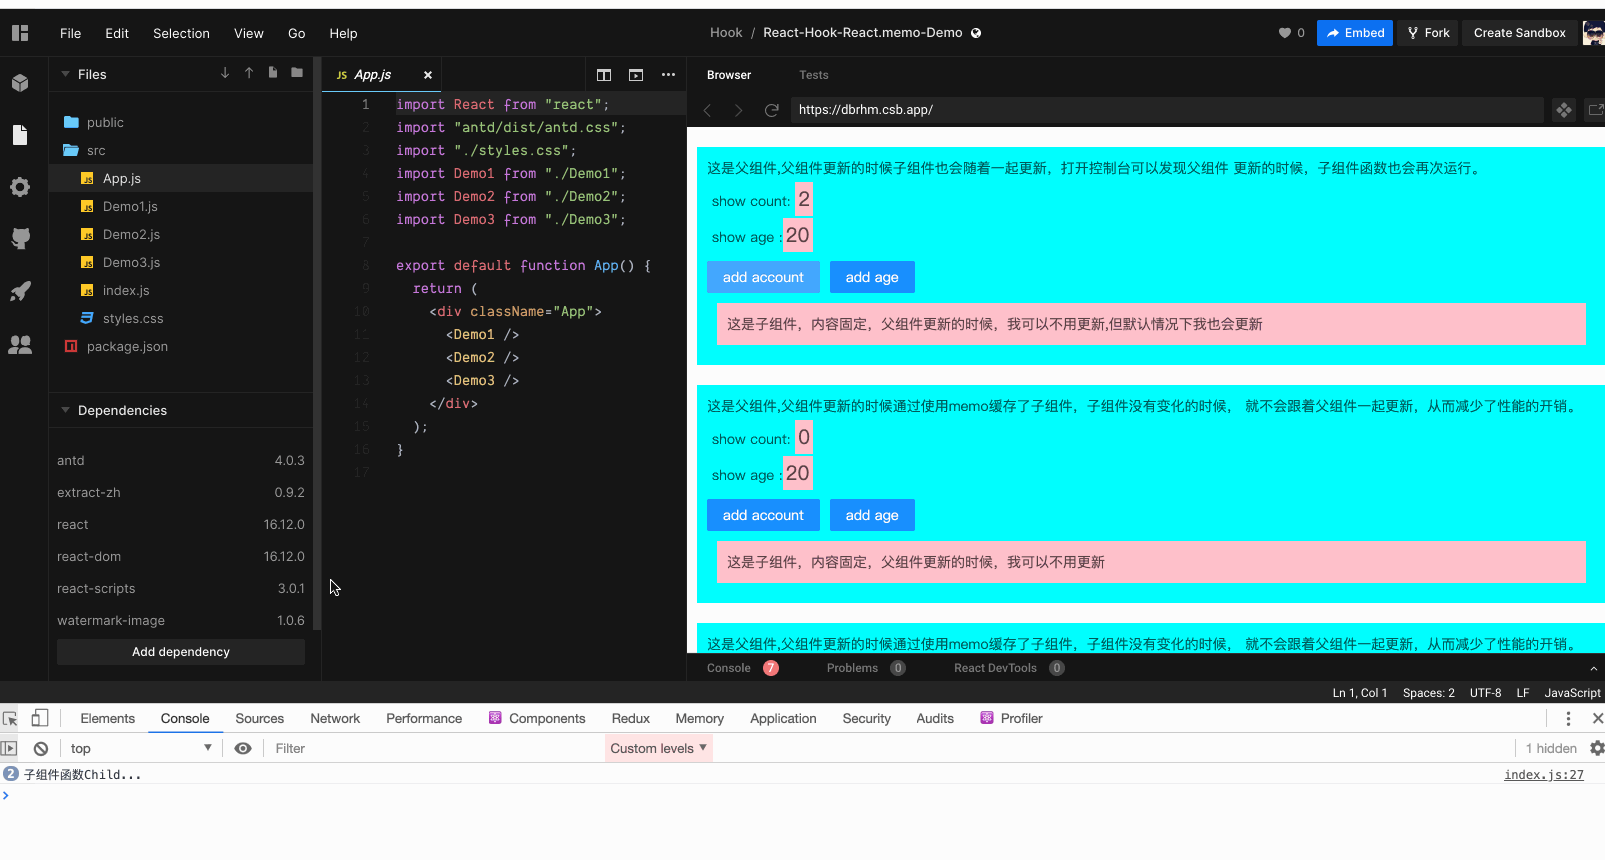This screenshot has height=860, width=1605.
Task: Click the Fork button
Action: pos(1428,33)
